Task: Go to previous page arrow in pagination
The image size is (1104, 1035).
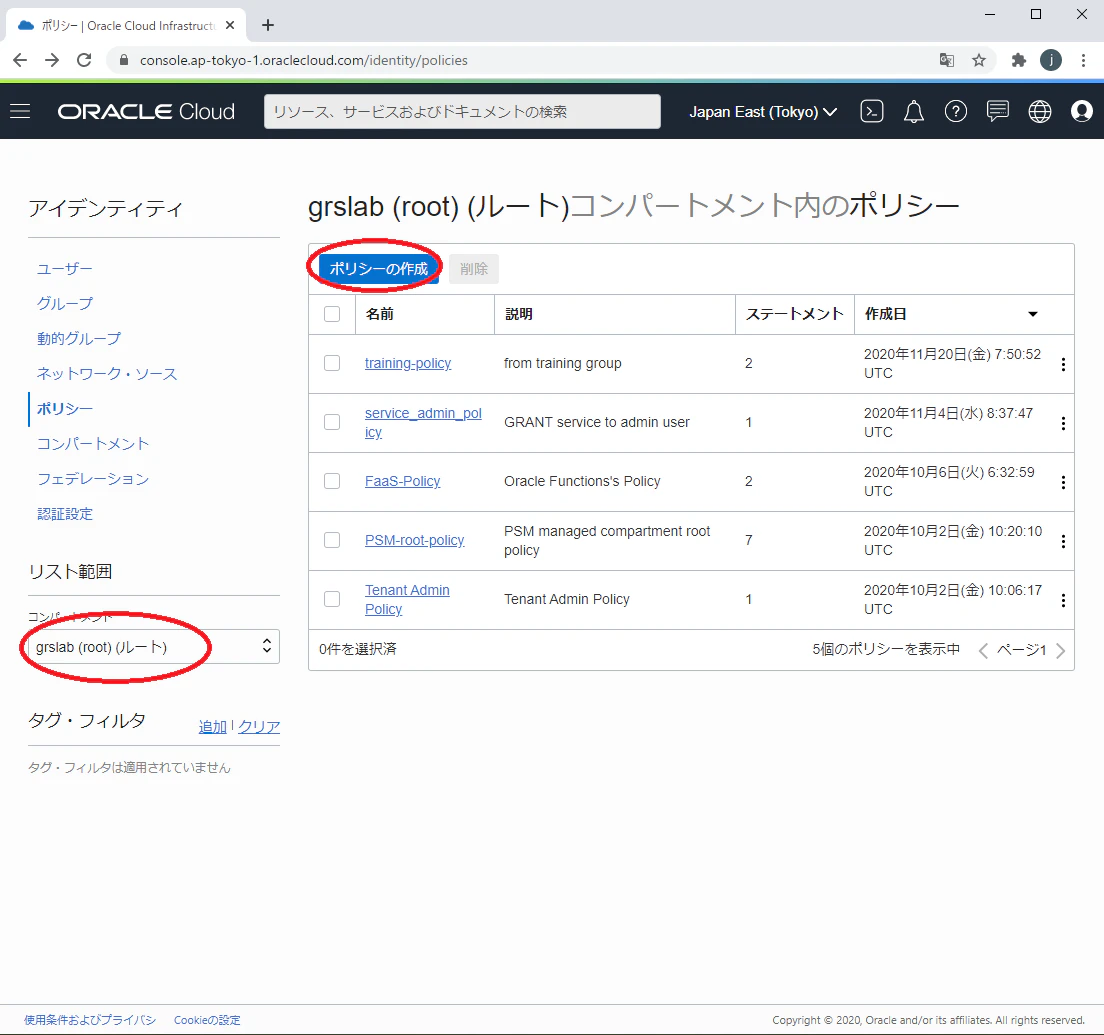Action: coord(984,651)
